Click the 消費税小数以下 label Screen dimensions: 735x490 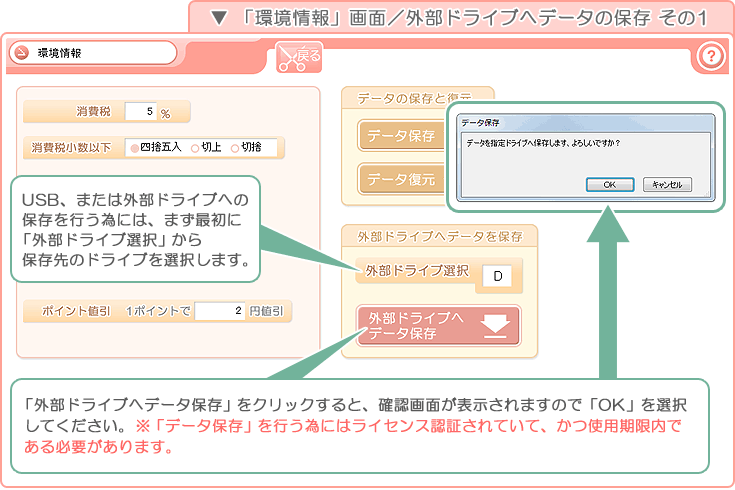pyautogui.click(x=71, y=147)
